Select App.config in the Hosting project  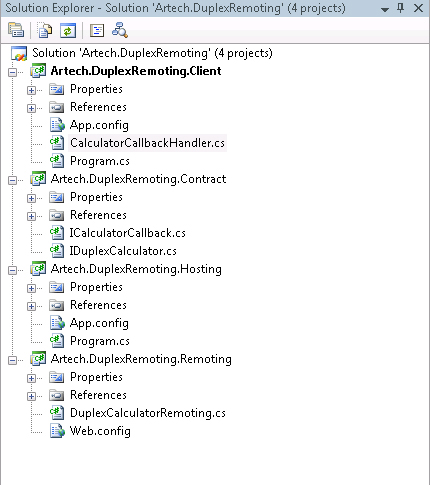99,323
